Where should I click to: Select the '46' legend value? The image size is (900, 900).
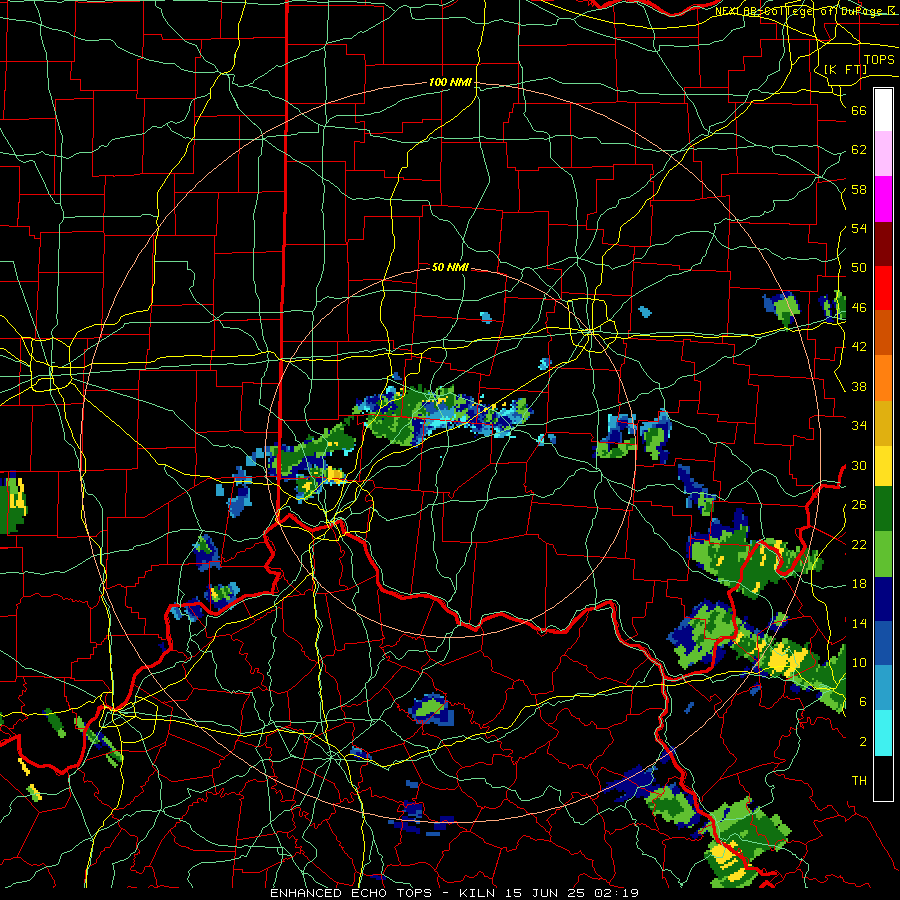coord(859,308)
